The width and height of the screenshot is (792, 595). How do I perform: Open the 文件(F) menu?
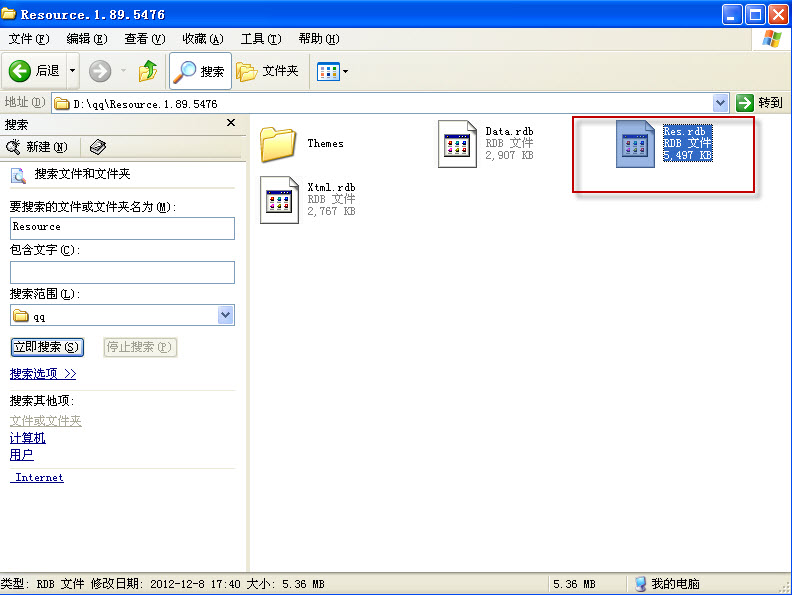[29, 39]
